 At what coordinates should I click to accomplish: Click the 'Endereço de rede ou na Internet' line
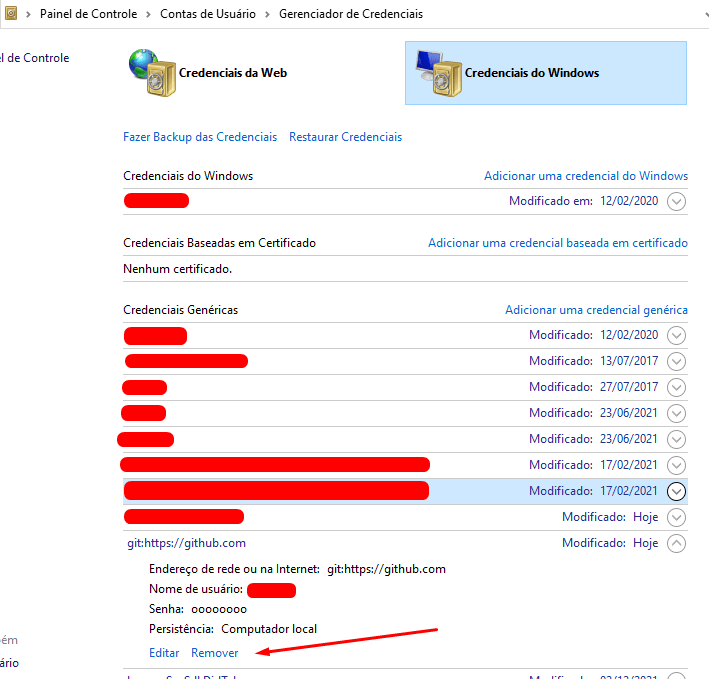(297, 569)
